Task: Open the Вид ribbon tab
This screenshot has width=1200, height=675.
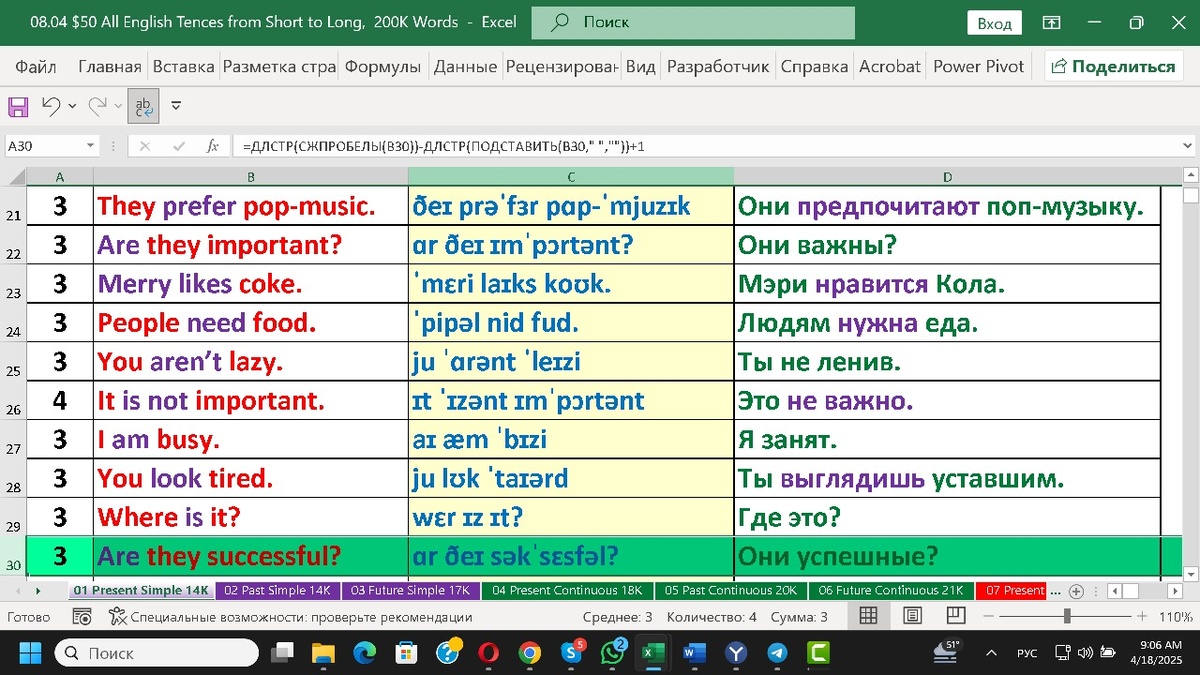Action: click(641, 67)
